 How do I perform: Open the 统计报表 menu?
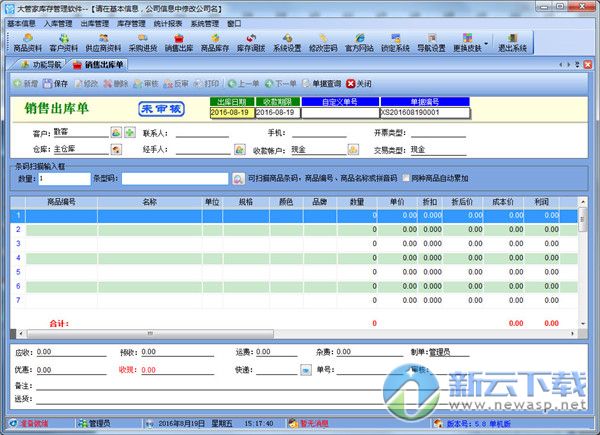(168, 24)
